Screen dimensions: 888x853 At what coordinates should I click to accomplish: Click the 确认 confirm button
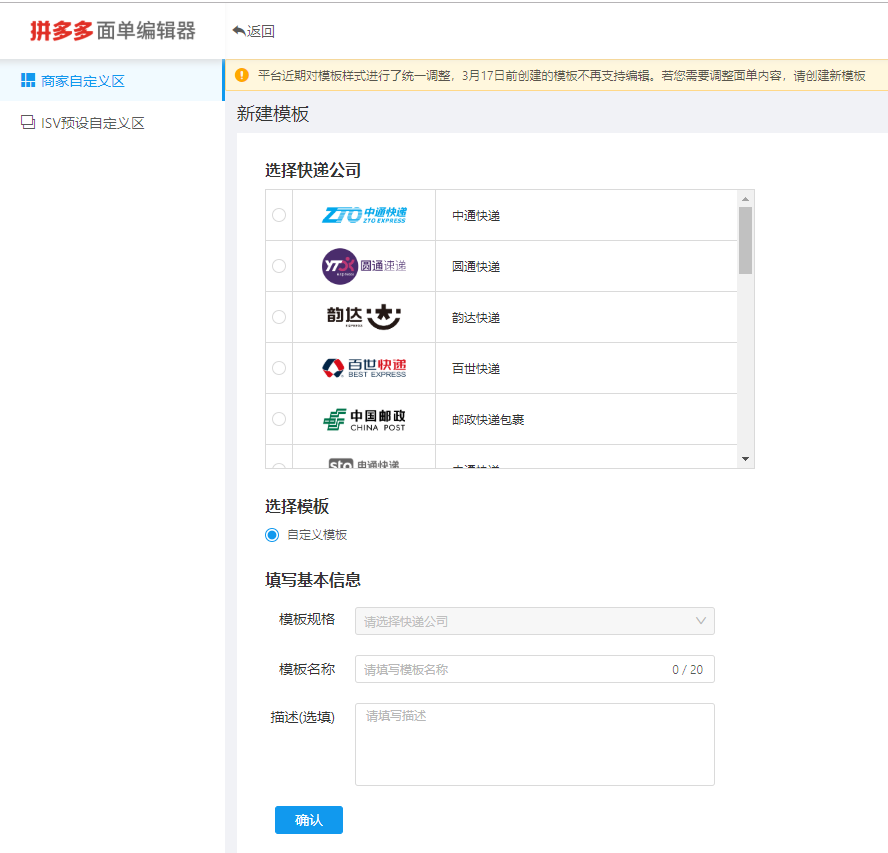309,820
